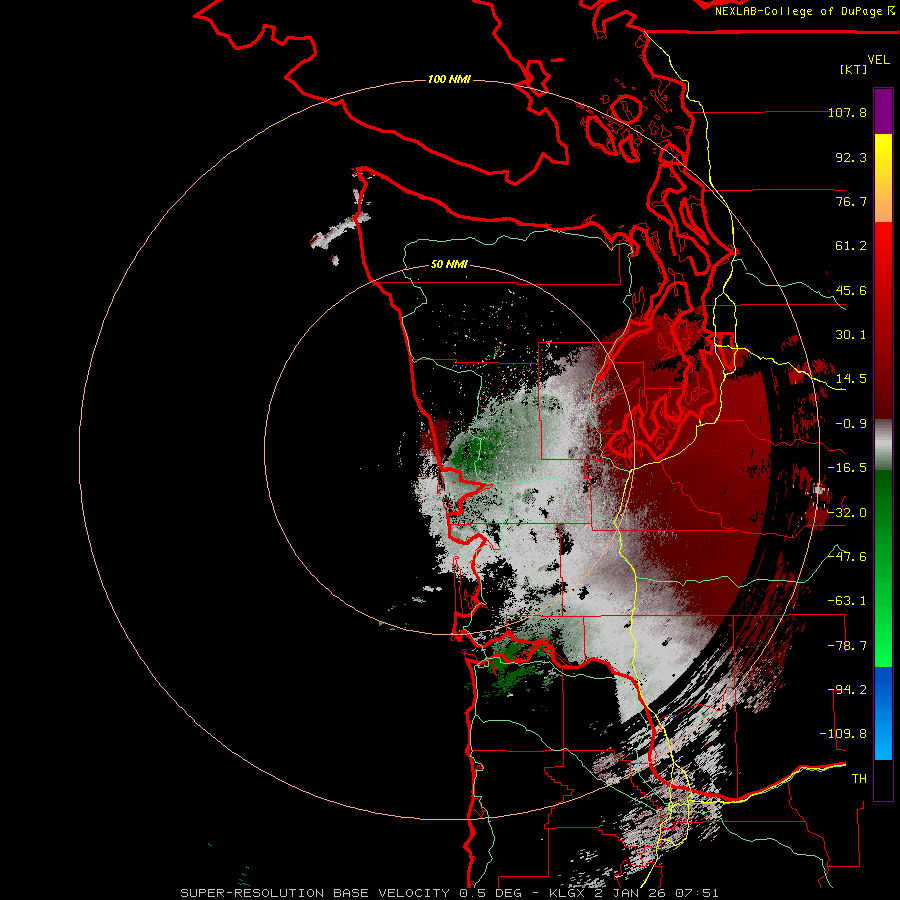This screenshot has height=900, width=900.
Task: Click the 92.3 legend value
Action: click(851, 157)
